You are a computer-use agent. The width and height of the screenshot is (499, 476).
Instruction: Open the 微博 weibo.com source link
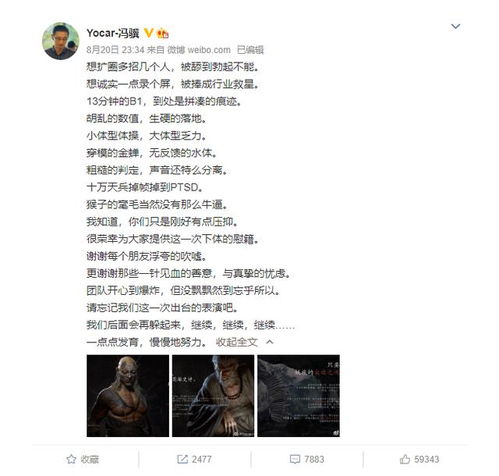coord(199,50)
